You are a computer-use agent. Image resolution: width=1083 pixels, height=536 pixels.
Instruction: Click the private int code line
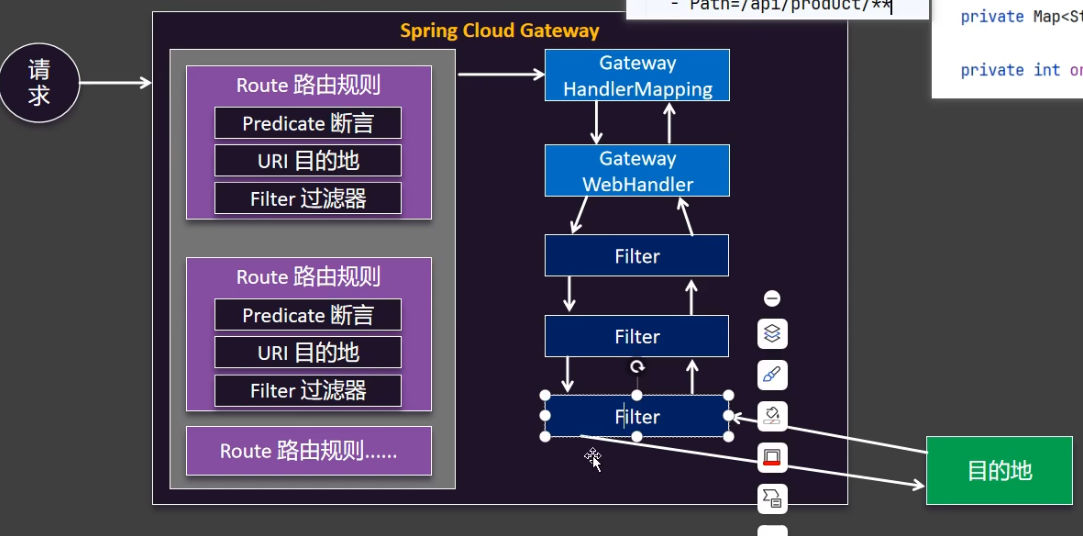pyautogui.click(x=1022, y=70)
